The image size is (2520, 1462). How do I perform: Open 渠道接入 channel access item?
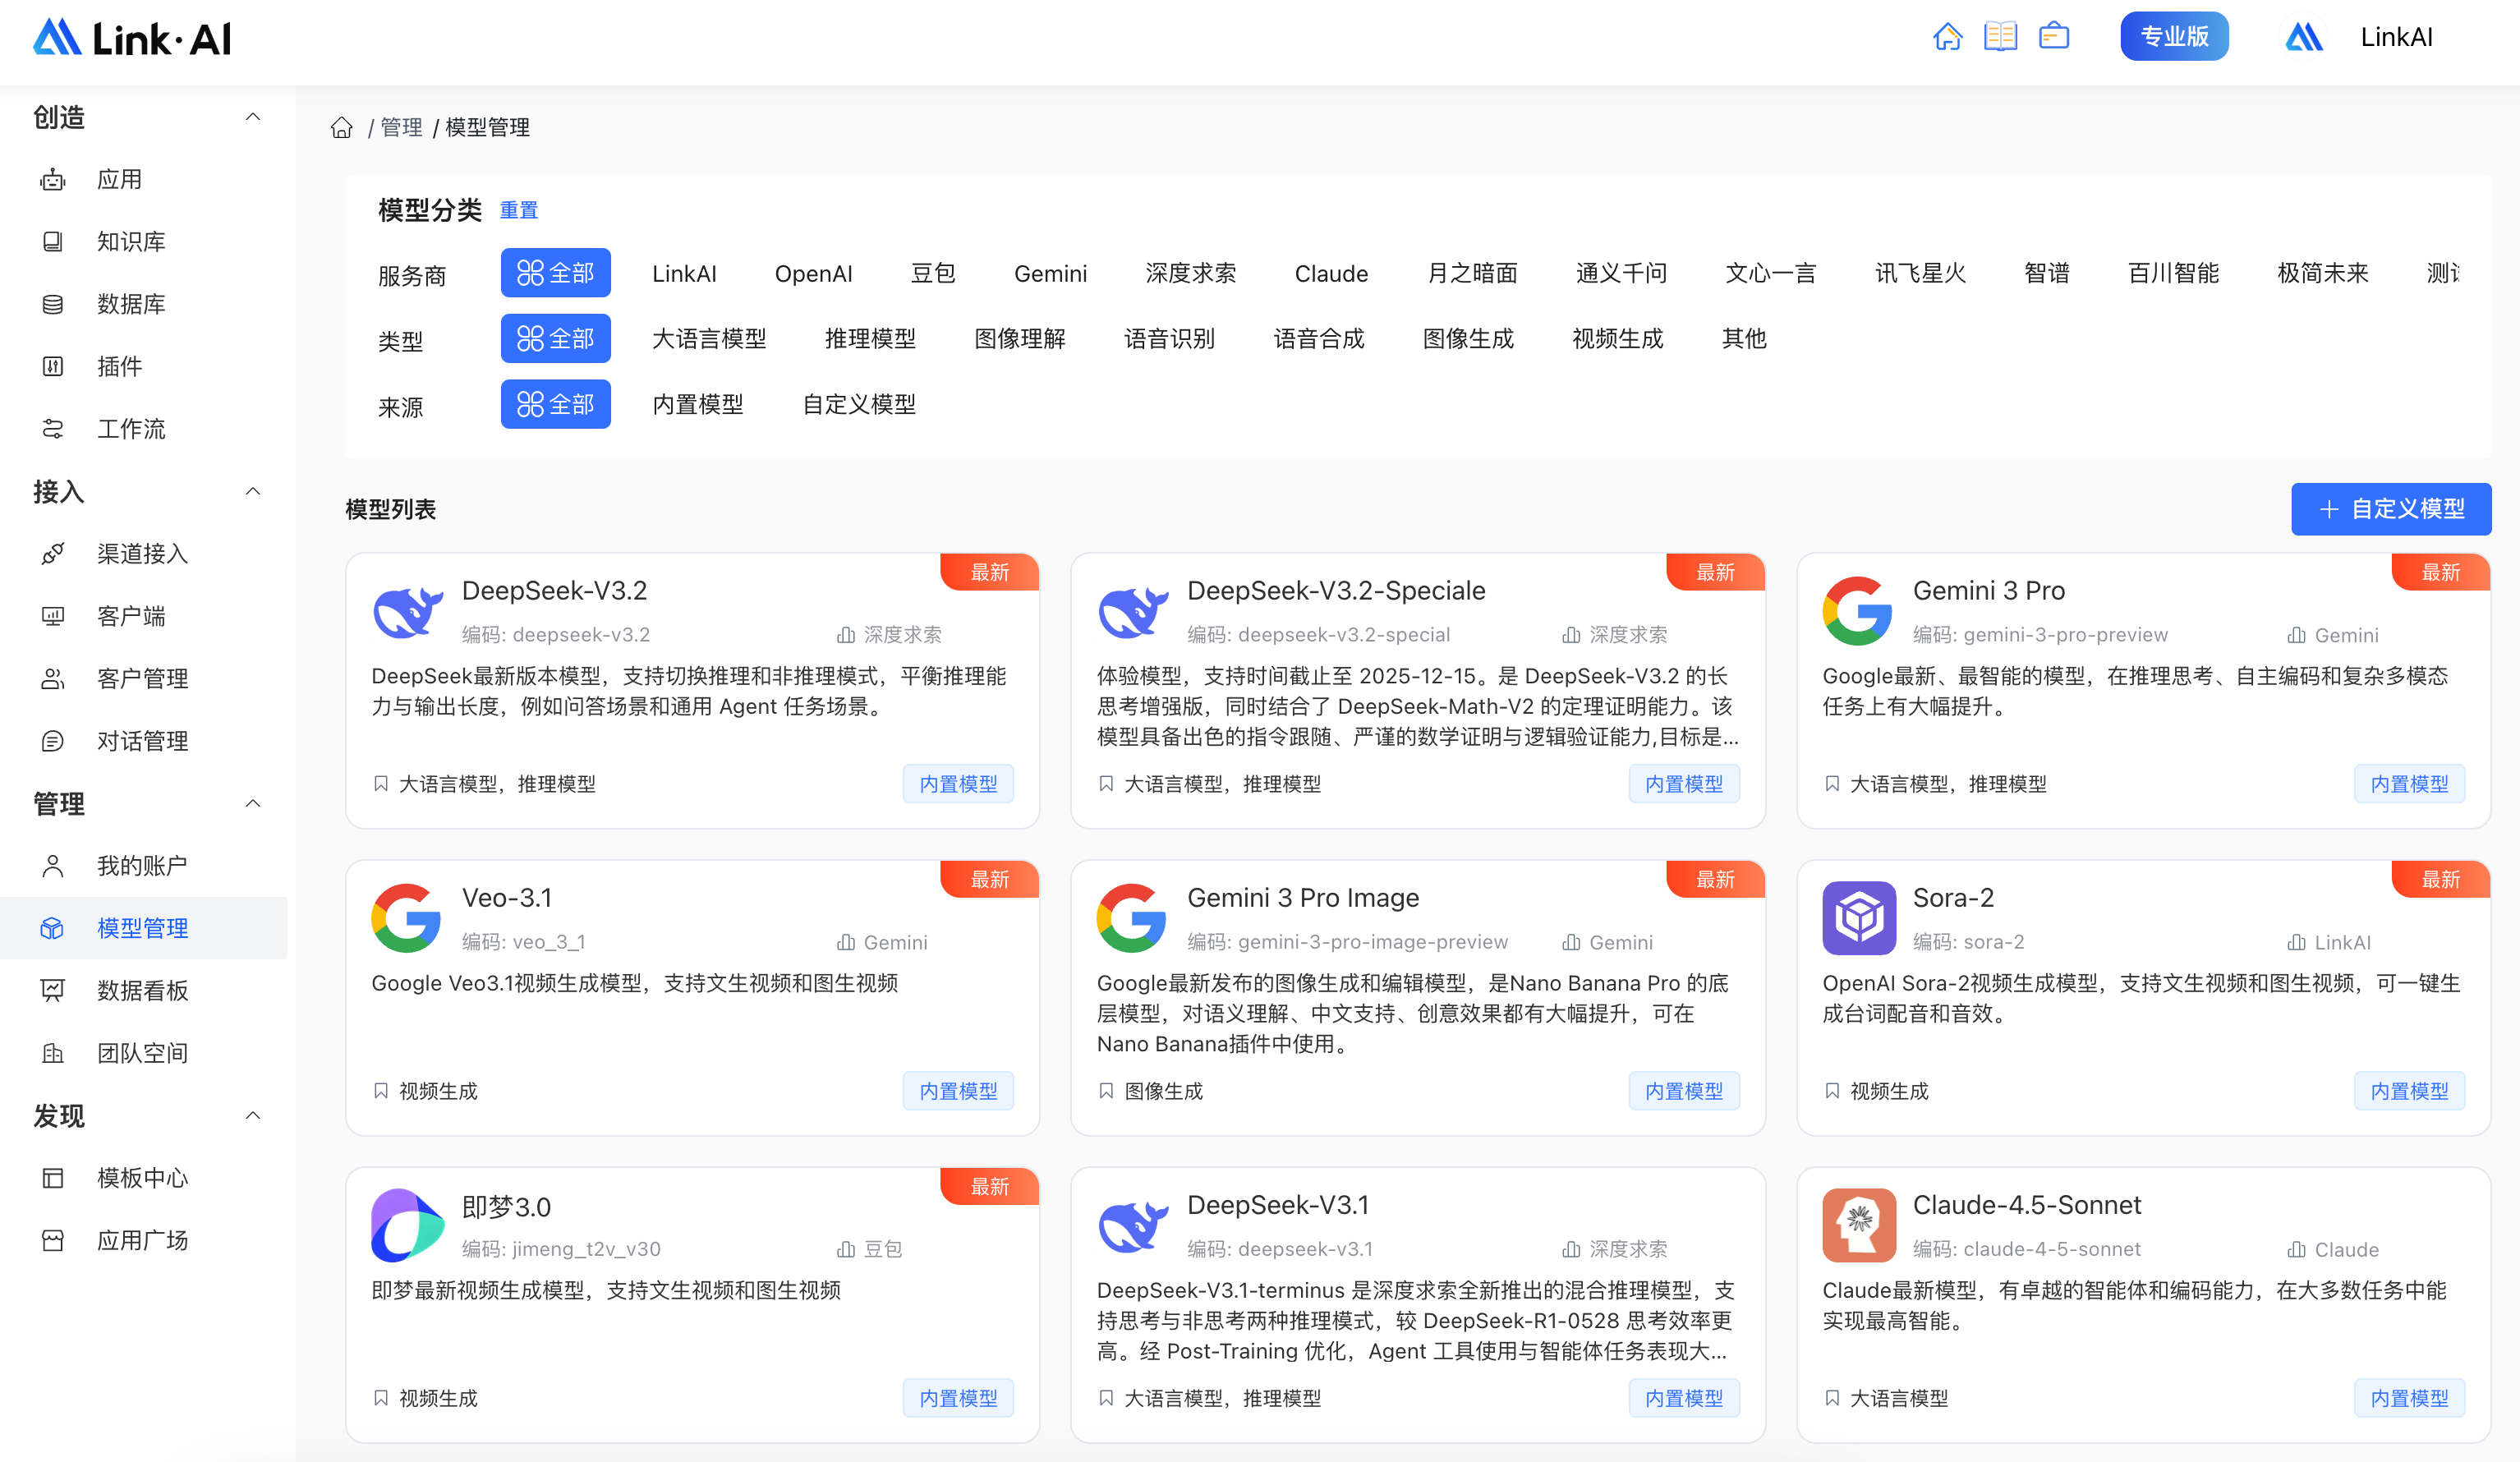pyautogui.click(x=142, y=554)
